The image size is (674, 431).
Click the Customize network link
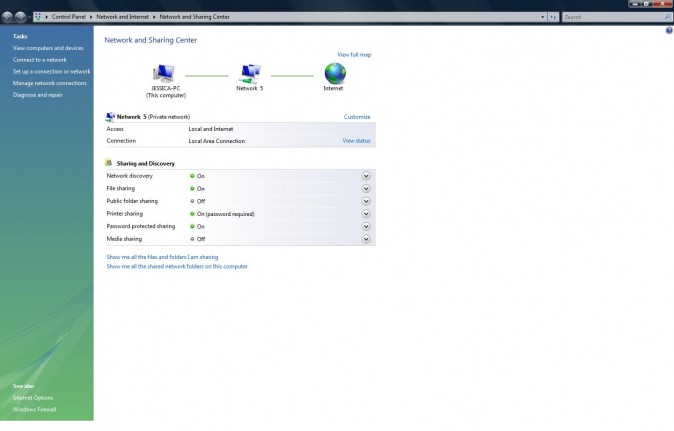tap(357, 117)
